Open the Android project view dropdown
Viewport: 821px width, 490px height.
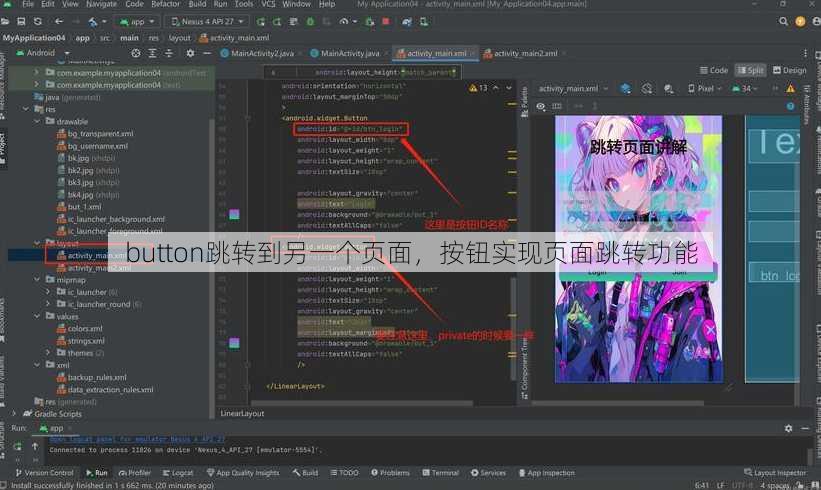tap(43, 53)
